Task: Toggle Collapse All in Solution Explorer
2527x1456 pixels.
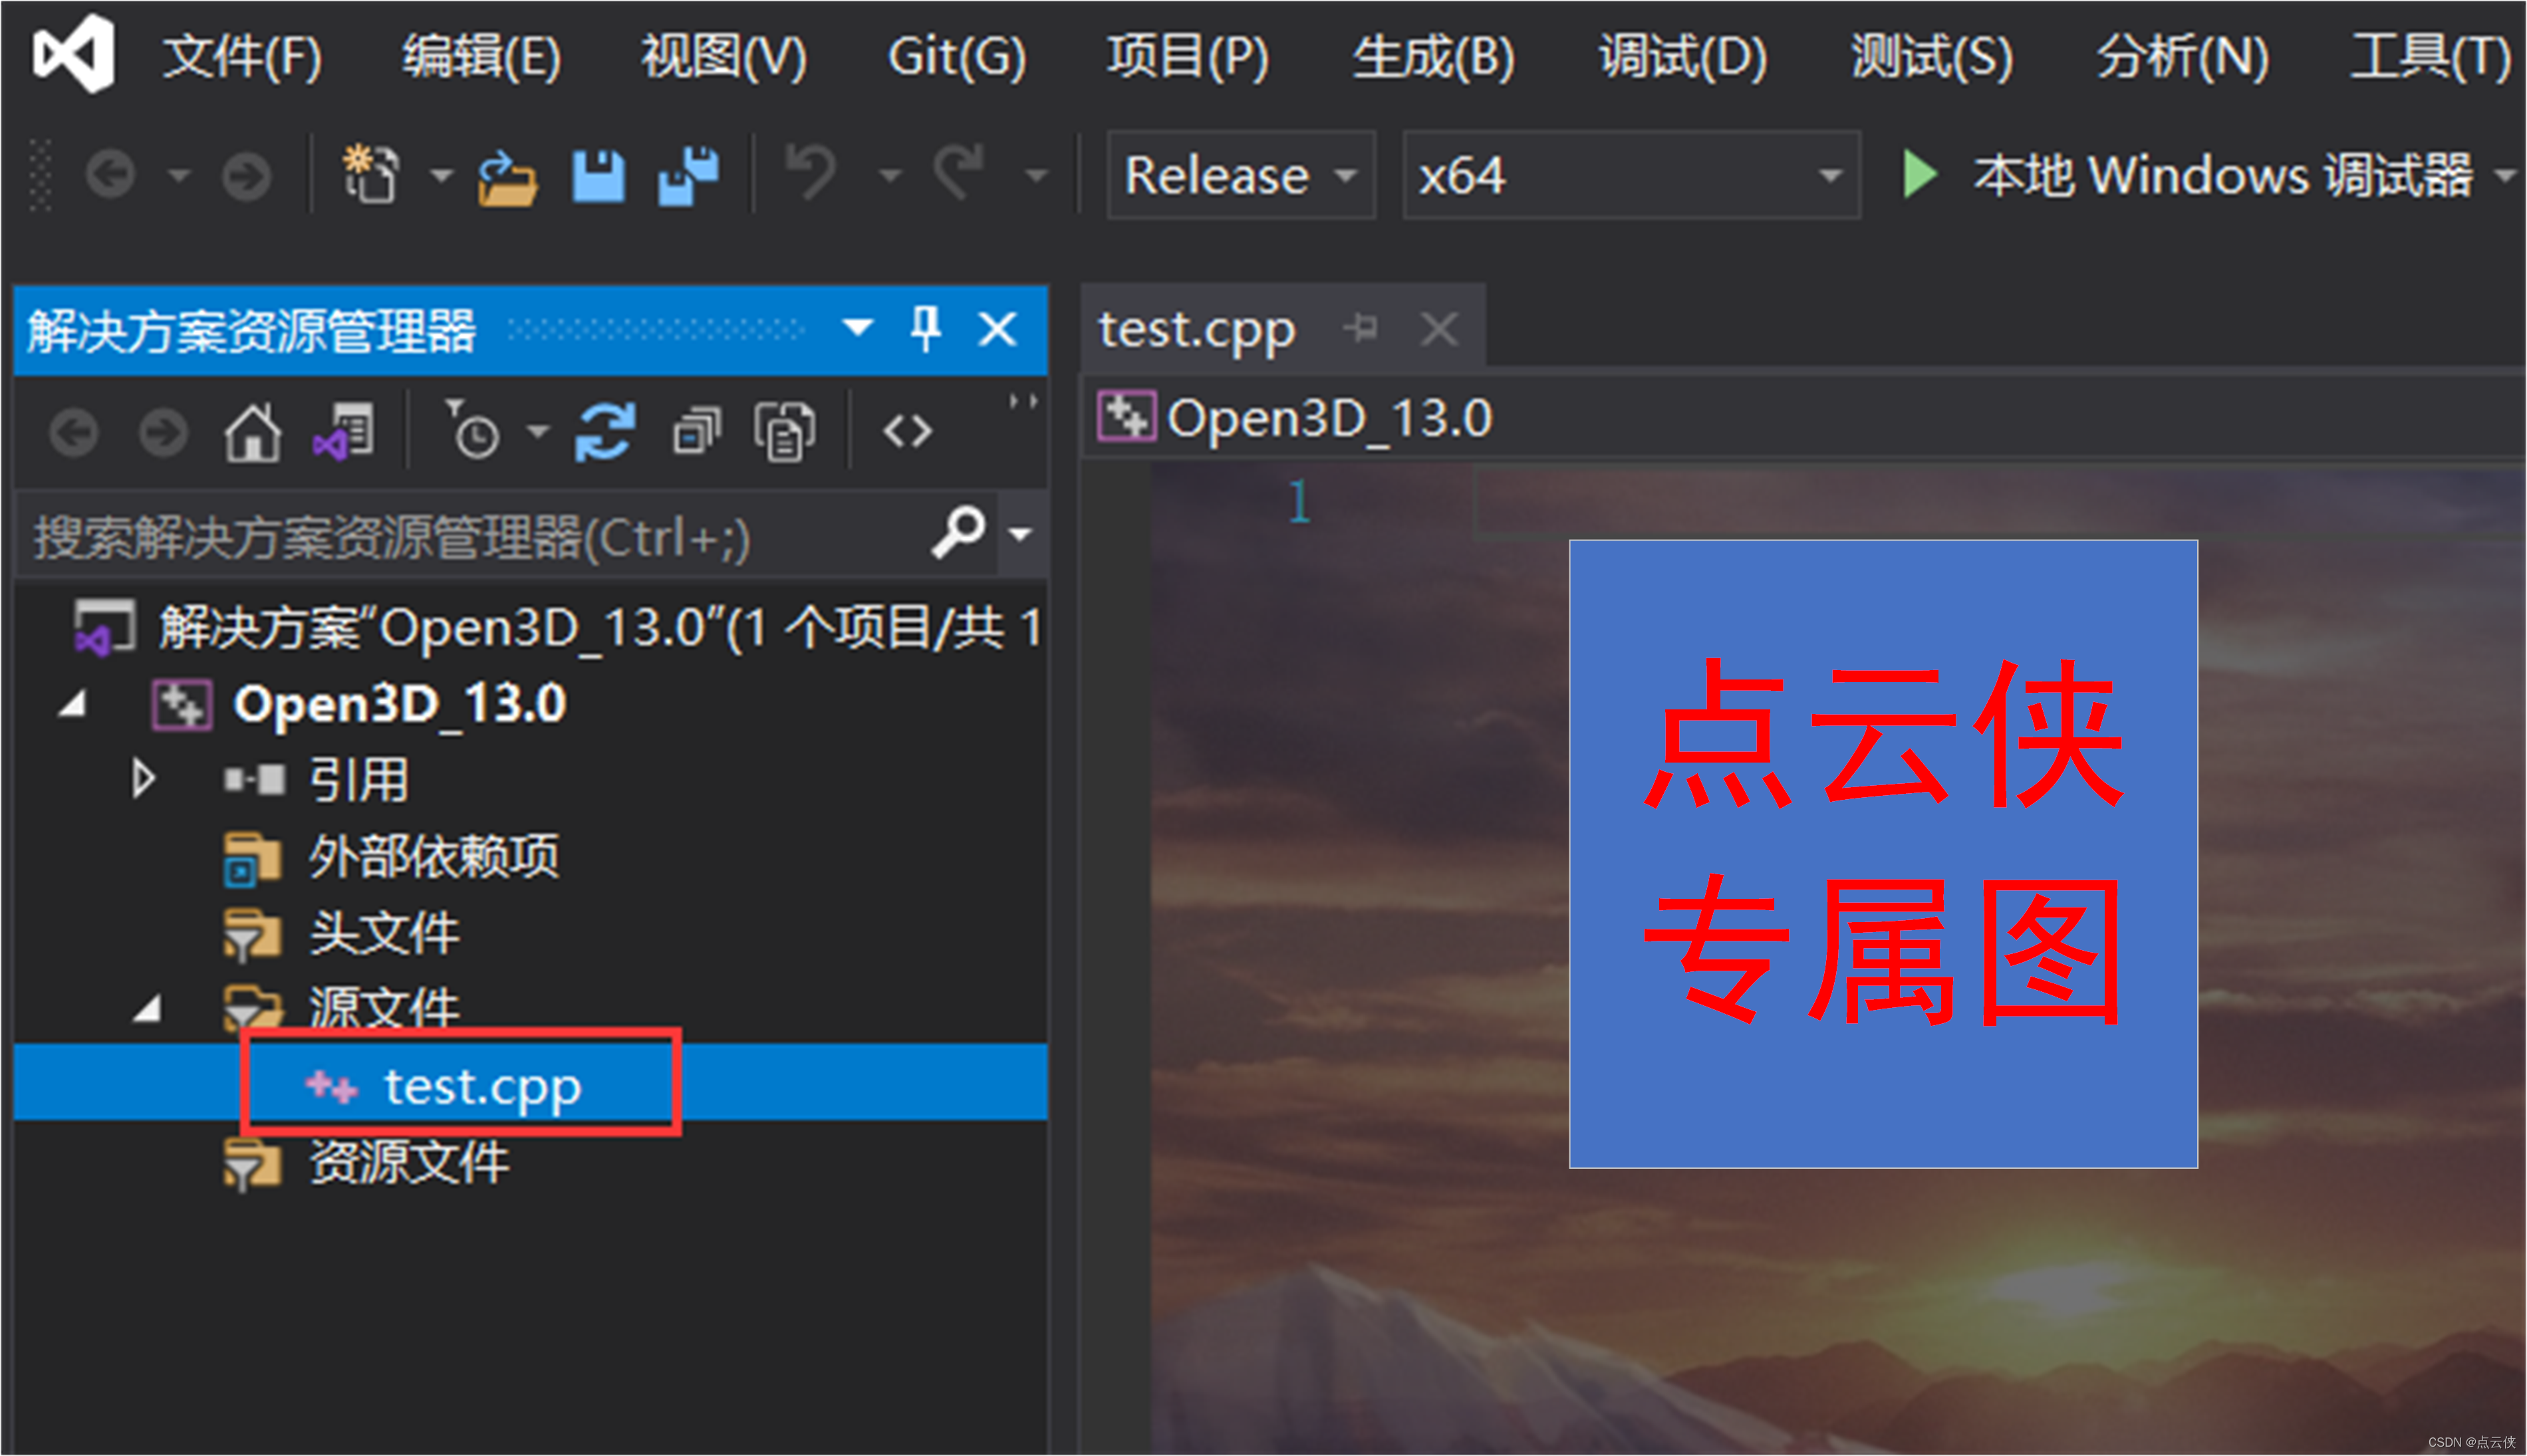Action: click(695, 431)
